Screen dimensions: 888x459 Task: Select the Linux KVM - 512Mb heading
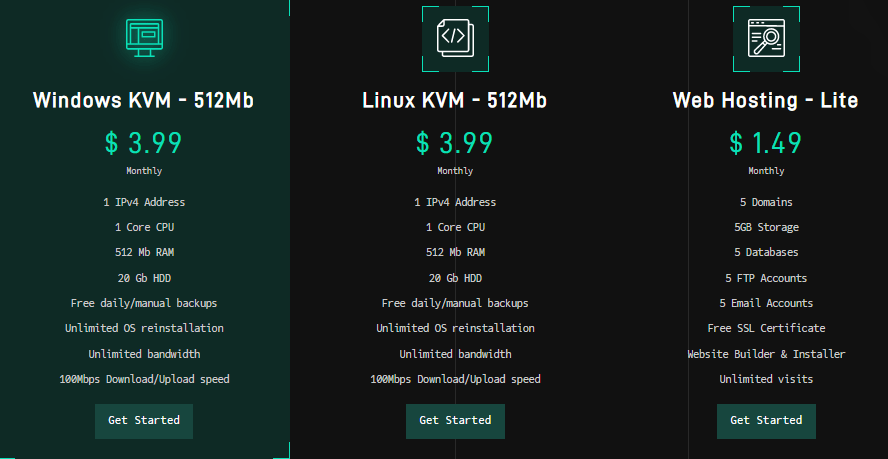point(455,100)
